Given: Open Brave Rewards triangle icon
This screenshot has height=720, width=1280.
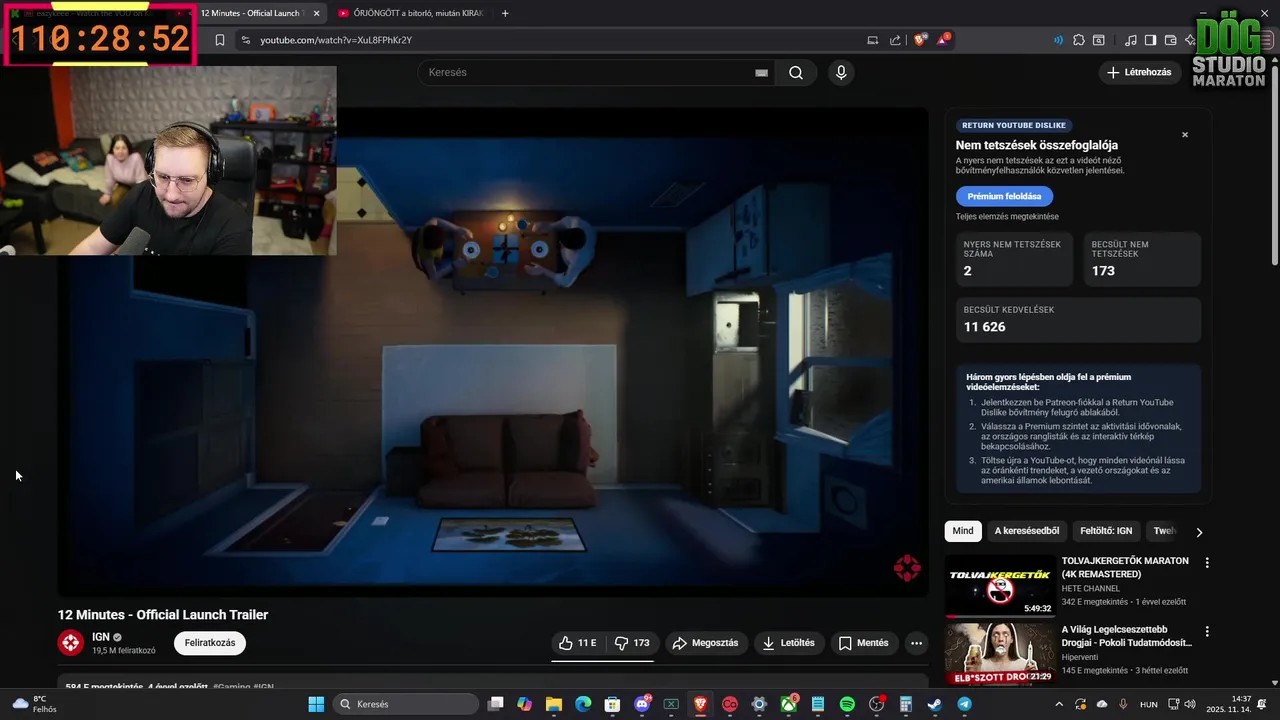Looking at the screenshot, I should coord(943,40).
